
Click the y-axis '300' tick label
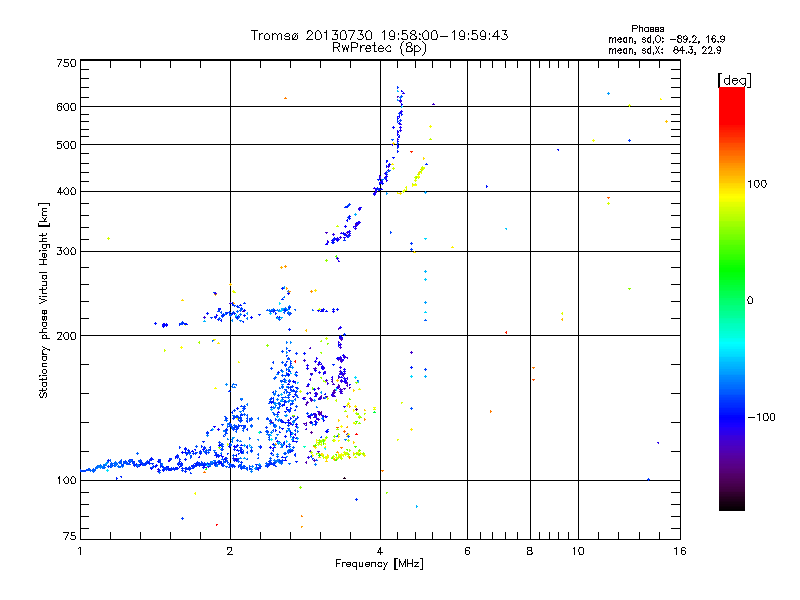click(66, 252)
